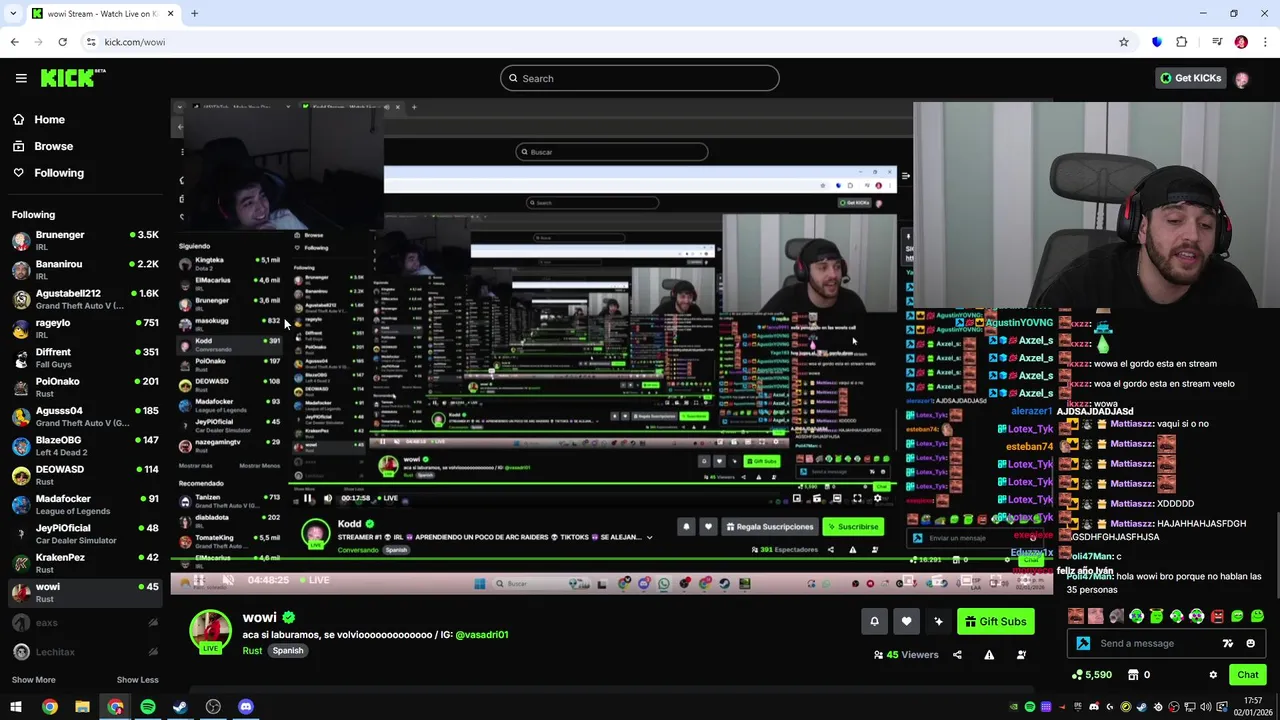Open Aguss04 channel in sidebar
Screen dimensions: 1280x720
[x=85, y=416]
